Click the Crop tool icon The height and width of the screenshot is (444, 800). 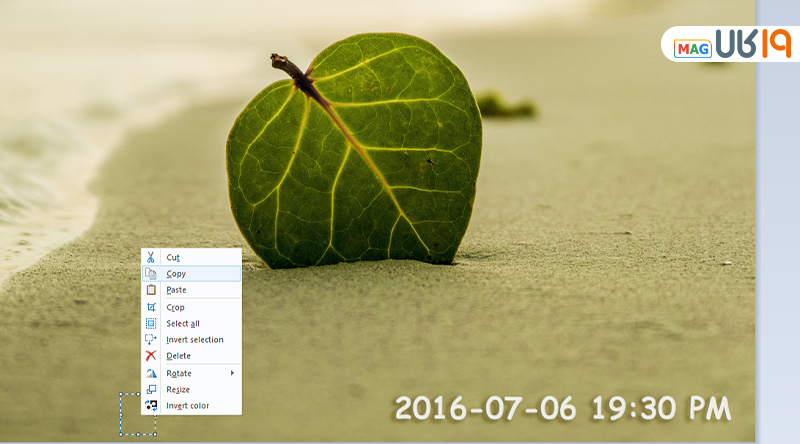coord(151,307)
